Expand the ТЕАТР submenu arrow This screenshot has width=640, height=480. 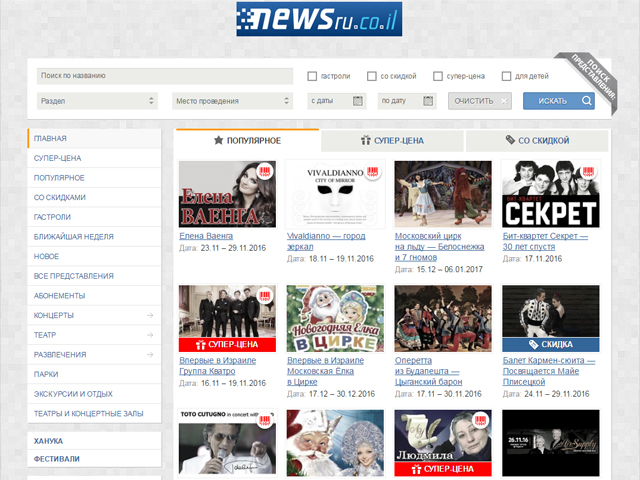[150, 335]
